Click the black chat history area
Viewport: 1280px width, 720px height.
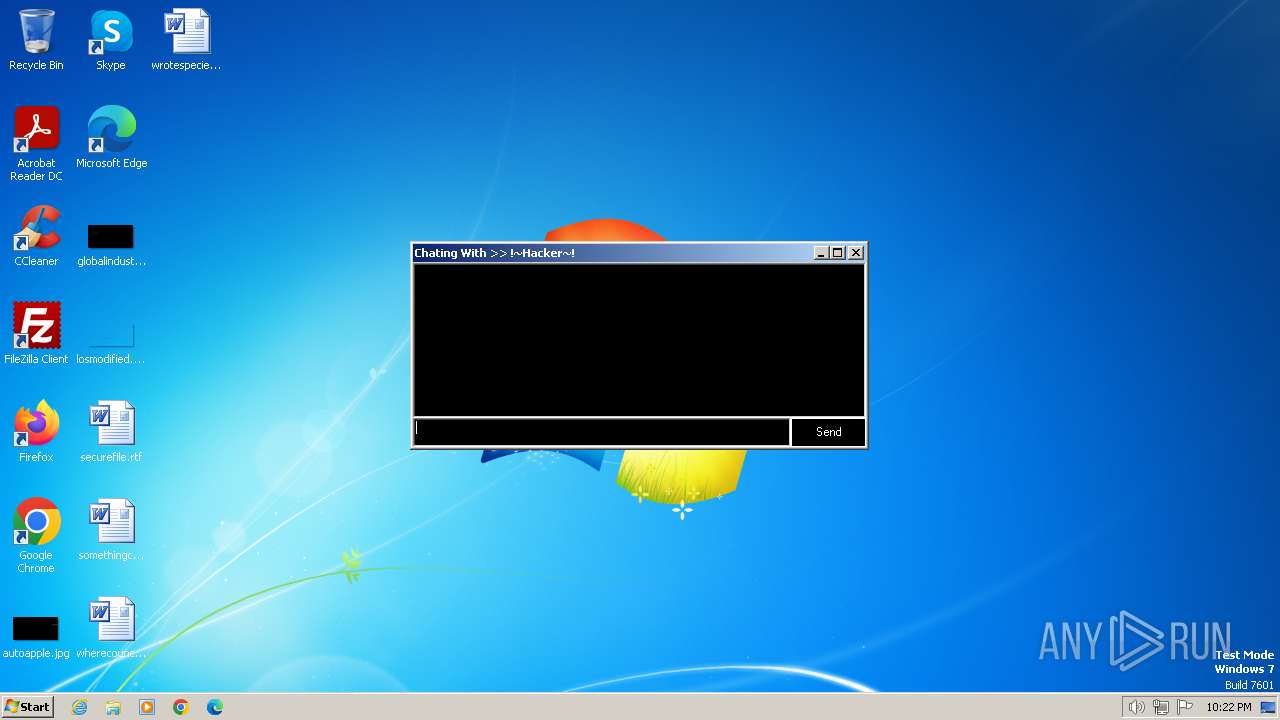click(638, 340)
